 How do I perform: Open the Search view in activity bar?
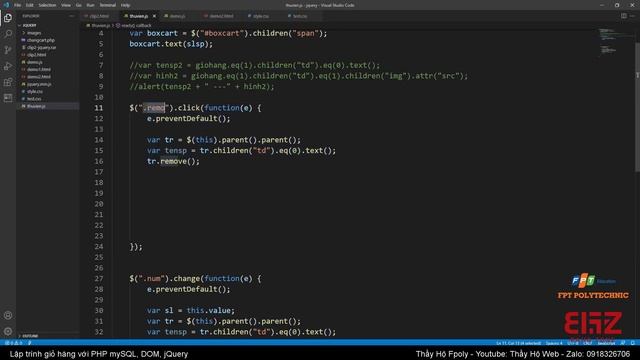pyautogui.click(x=8, y=34)
